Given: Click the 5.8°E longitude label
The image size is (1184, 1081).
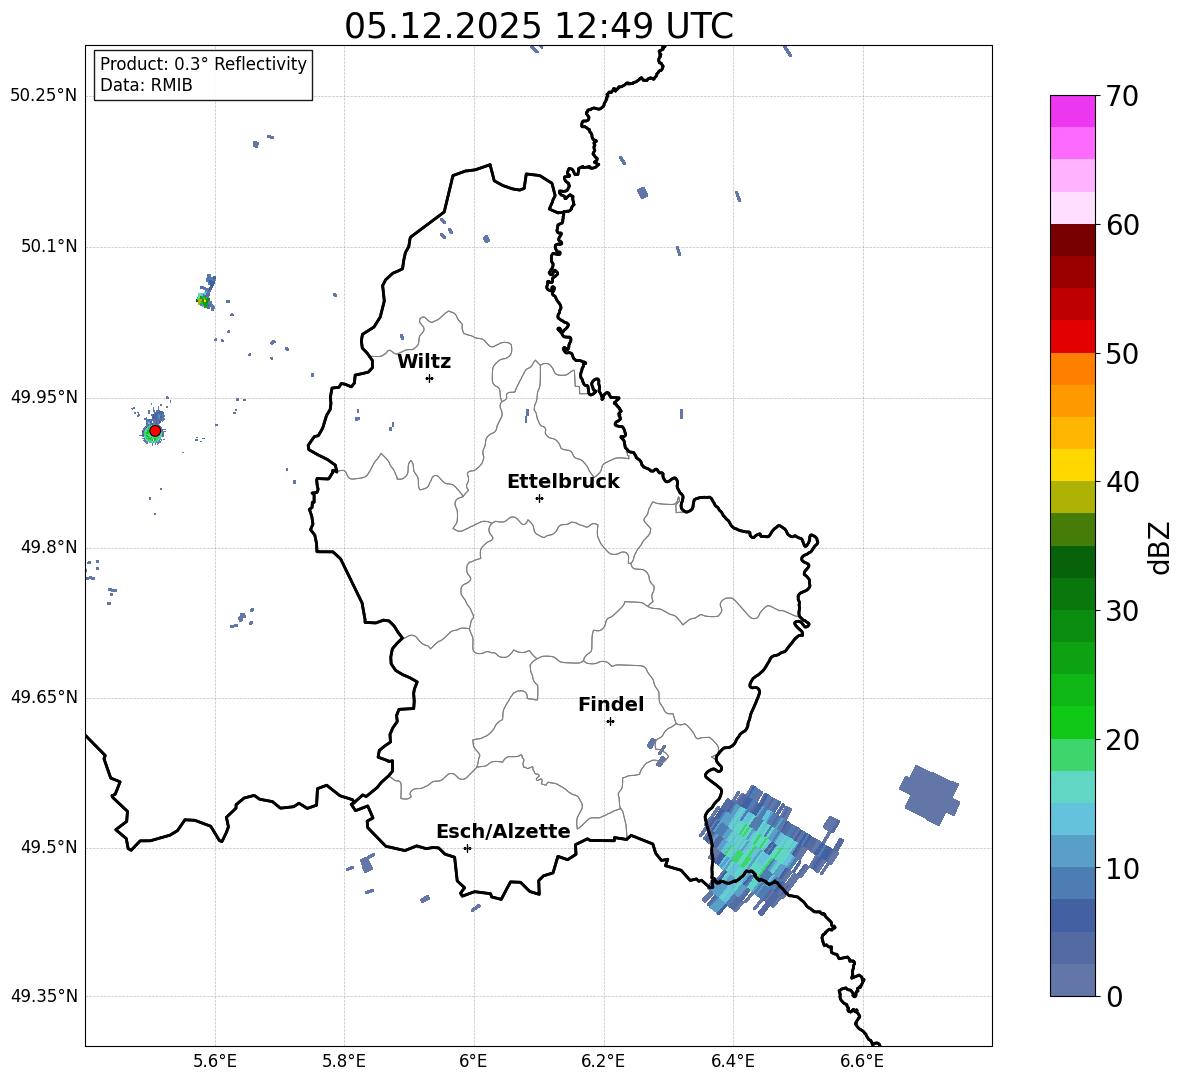Looking at the screenshot, I should 344,1061.
